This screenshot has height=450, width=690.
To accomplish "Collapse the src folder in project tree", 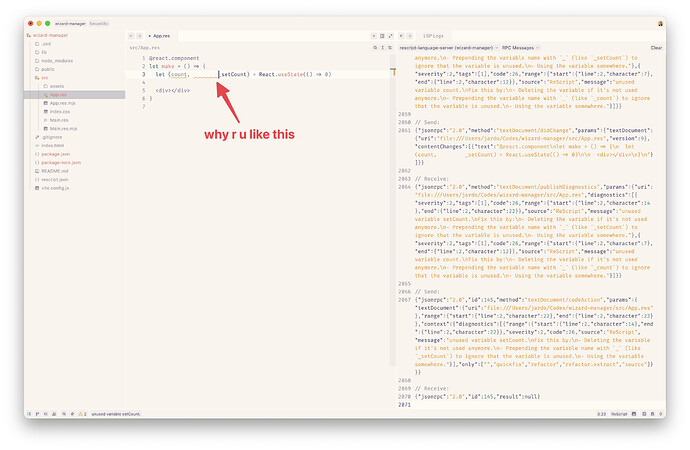I will 44,77.
